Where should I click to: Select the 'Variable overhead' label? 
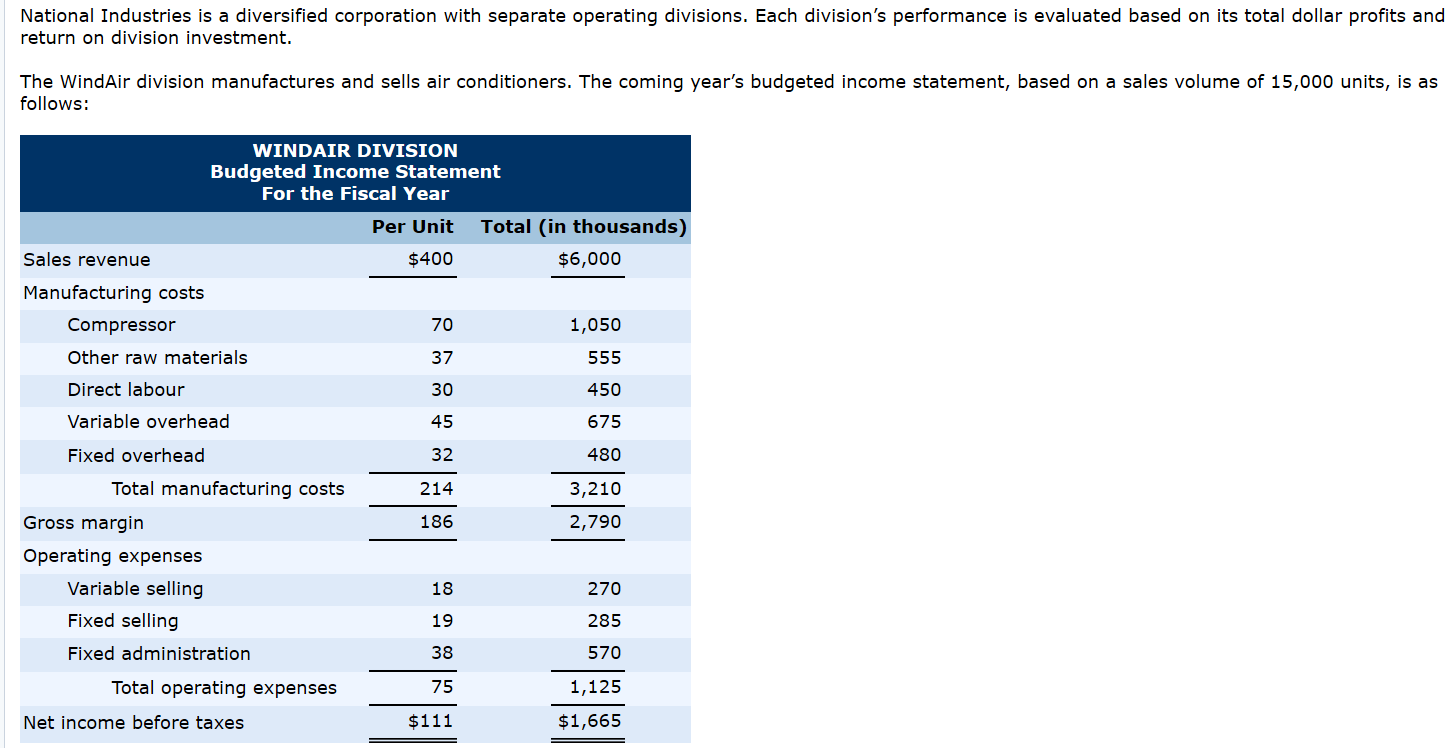tap(148, 422)
